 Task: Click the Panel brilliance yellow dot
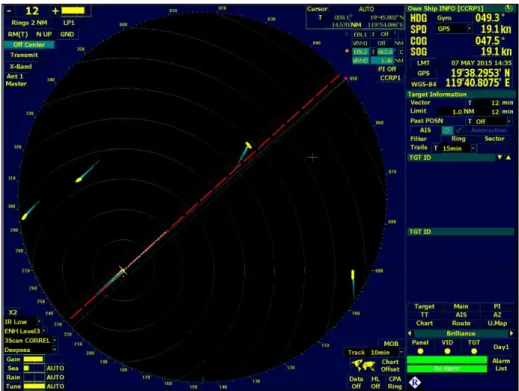420,351
